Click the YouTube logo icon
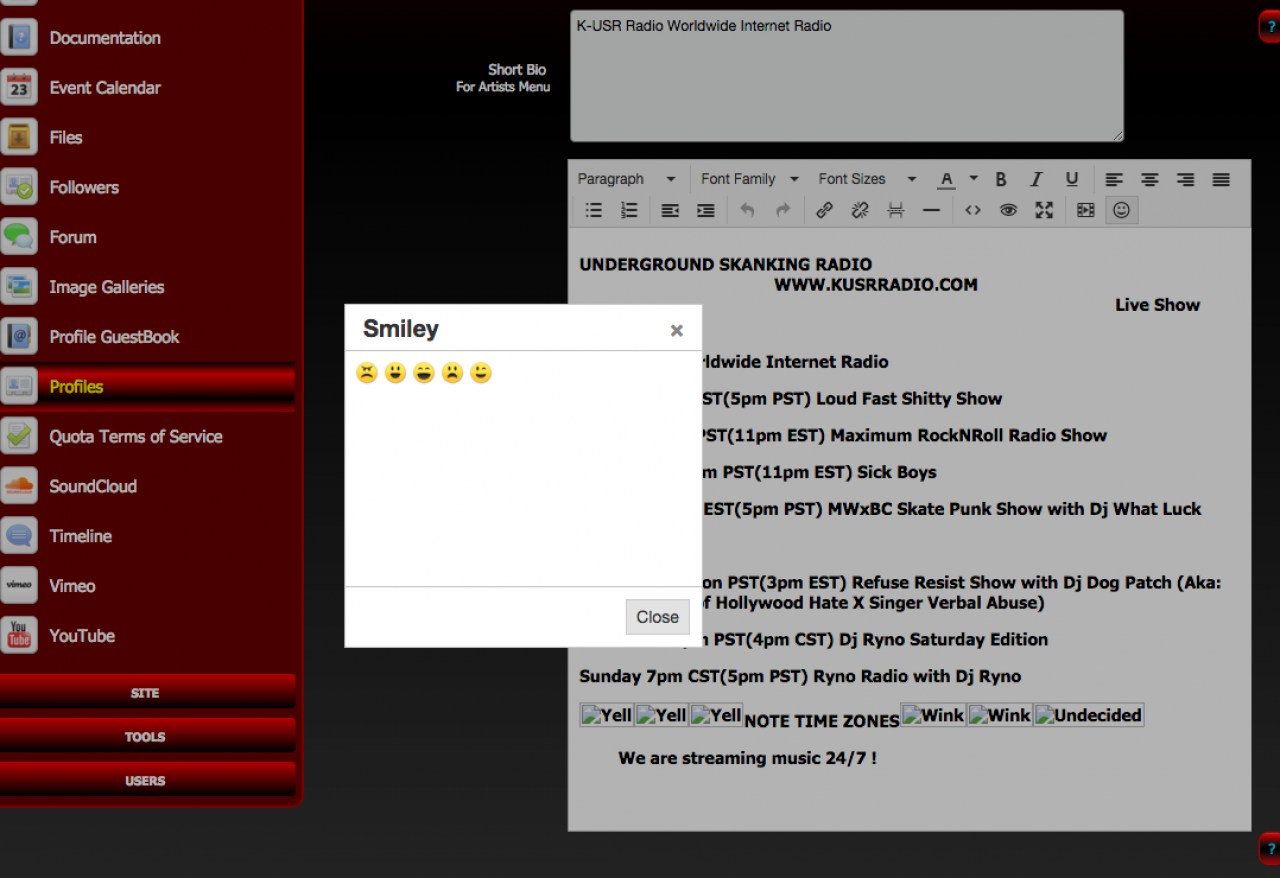Viewport: 1280px width, 878px height. (x=19, y=636)
